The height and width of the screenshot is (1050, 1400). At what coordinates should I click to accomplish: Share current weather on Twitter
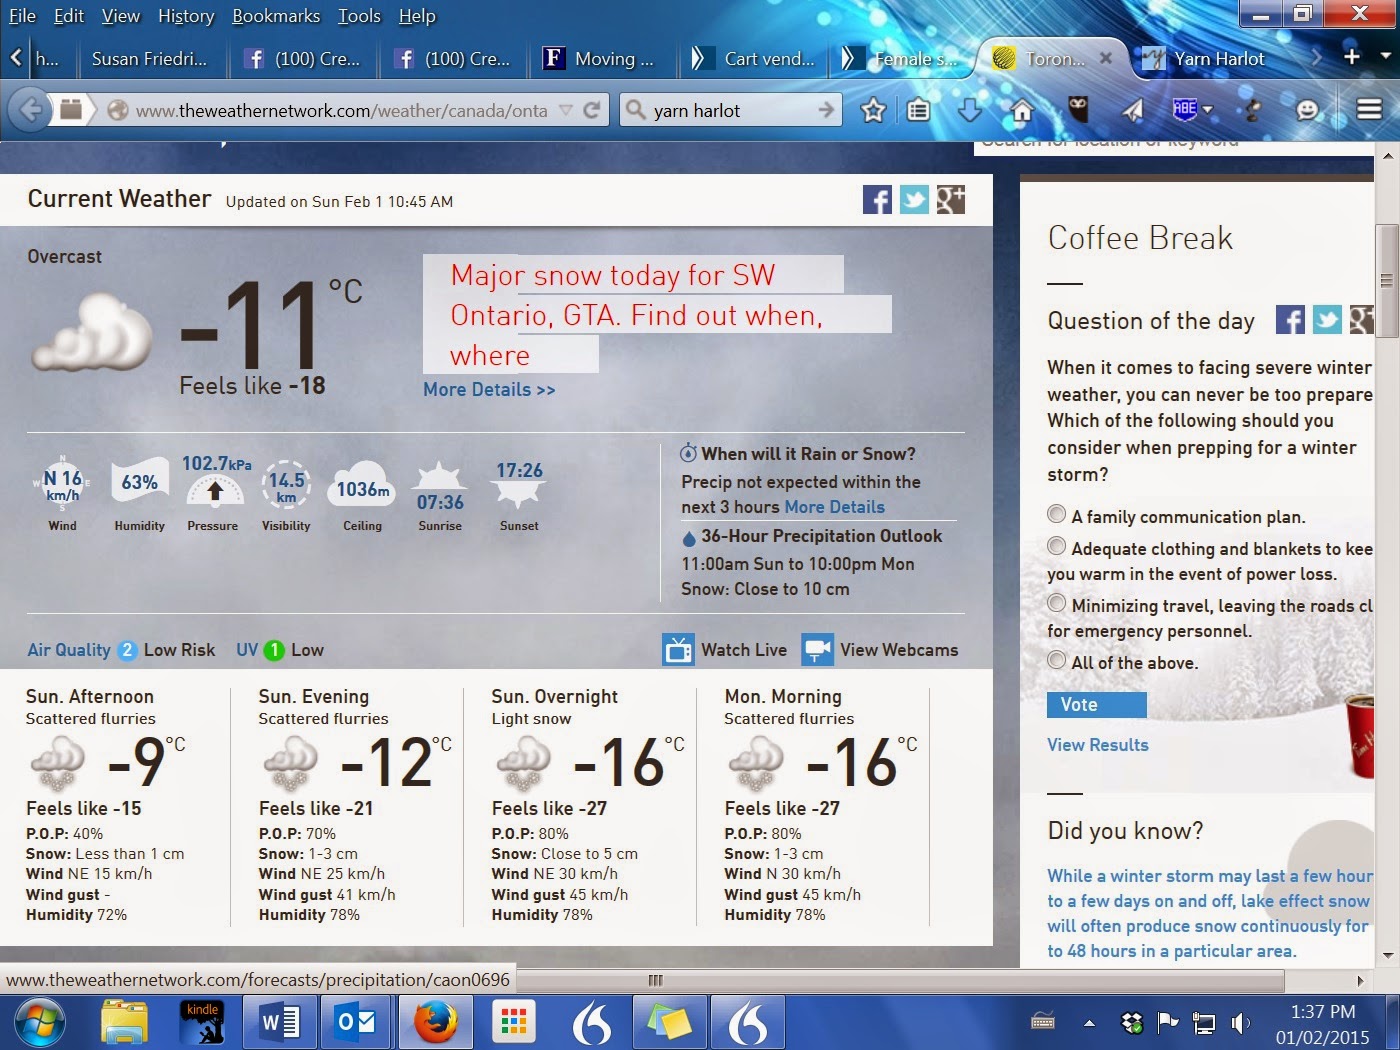click(914, 200)
